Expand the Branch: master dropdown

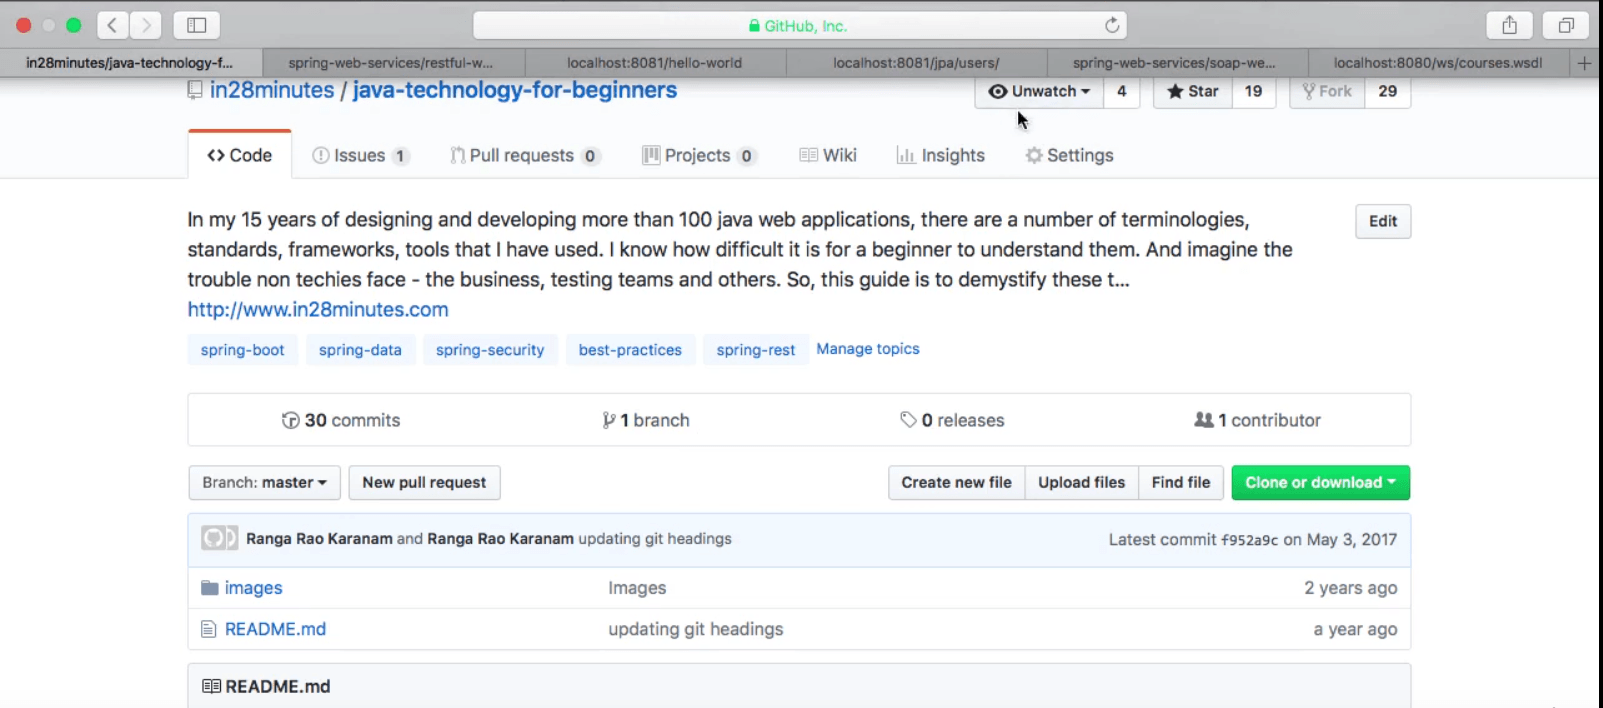[265, 483]
